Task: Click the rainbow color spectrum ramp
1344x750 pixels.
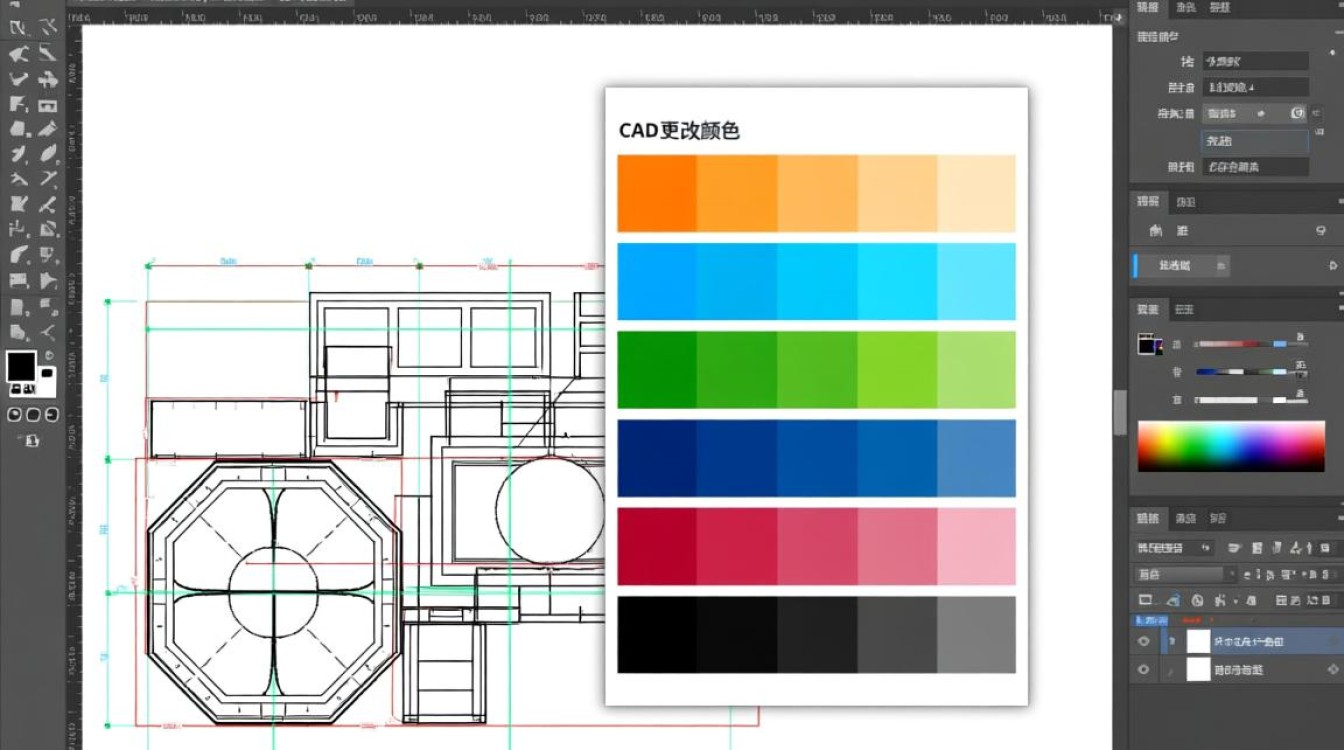Action: pos(1231,446)
